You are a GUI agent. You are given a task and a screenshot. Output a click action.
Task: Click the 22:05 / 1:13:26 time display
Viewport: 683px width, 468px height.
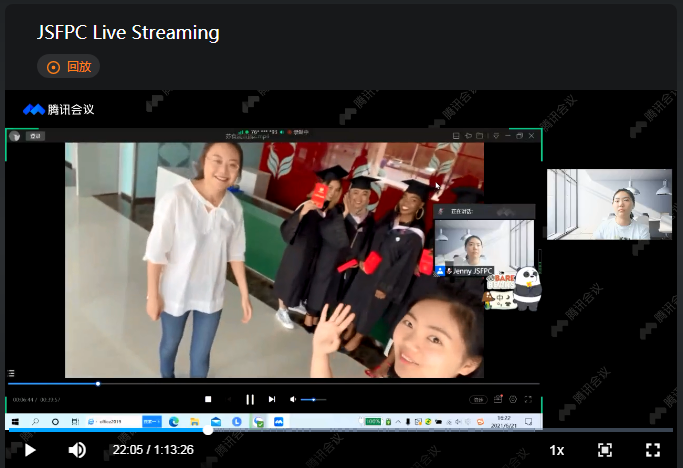pyautogui.click(x=153, y=450)
